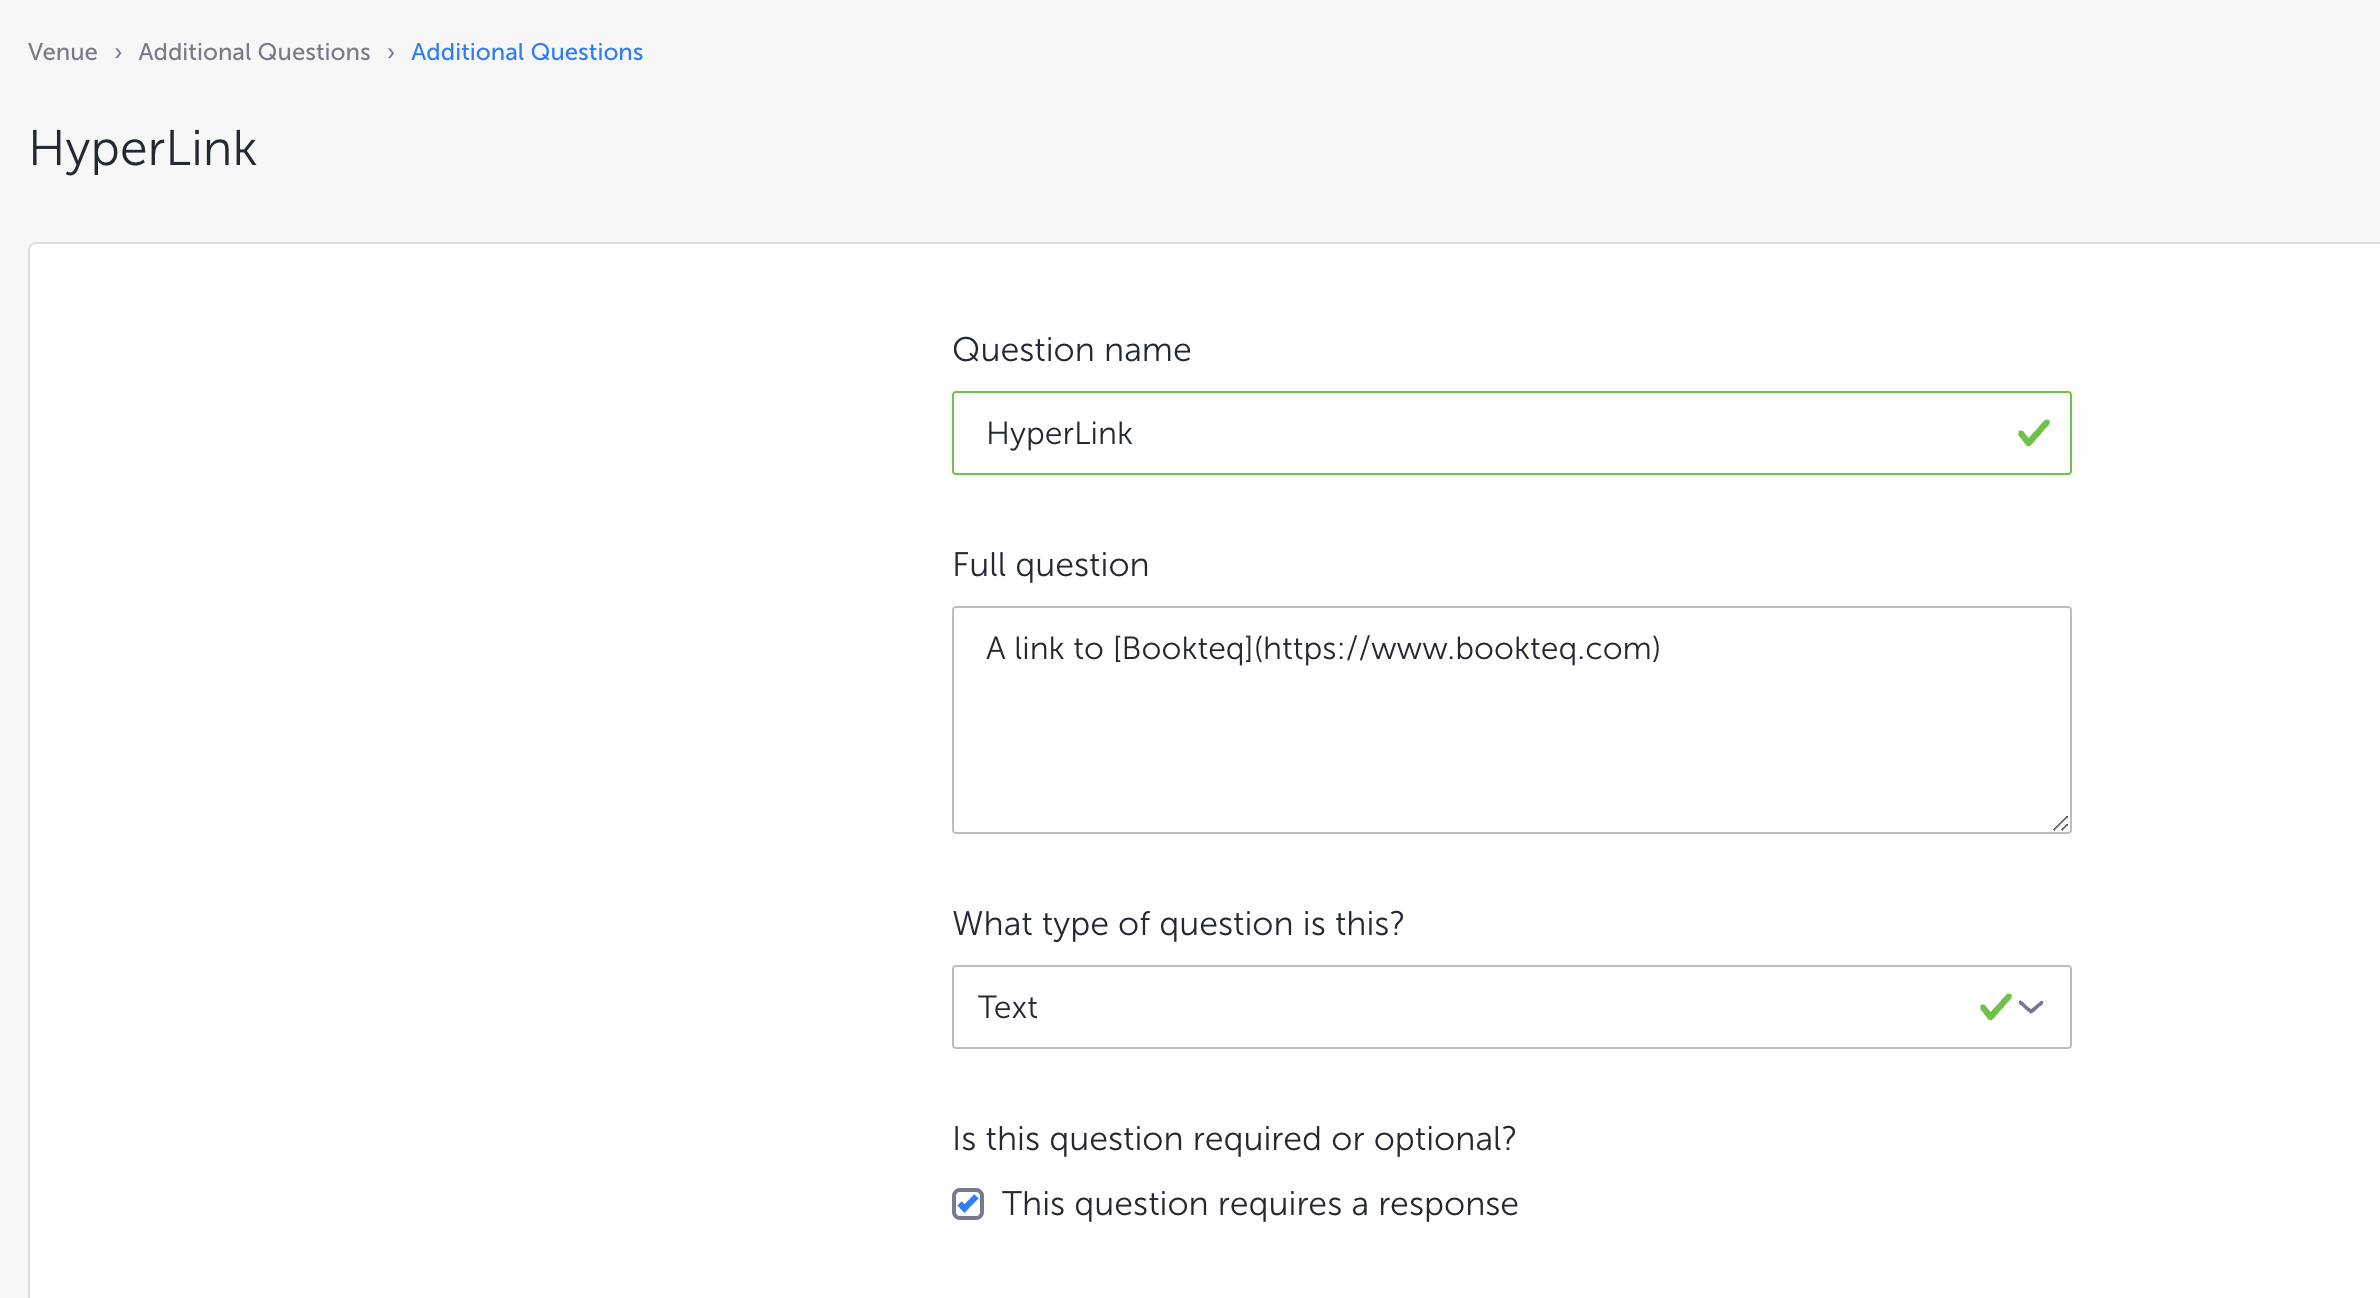
Task: Click 'Is this question required or optional?' text
Action: pos(1234,1139)
